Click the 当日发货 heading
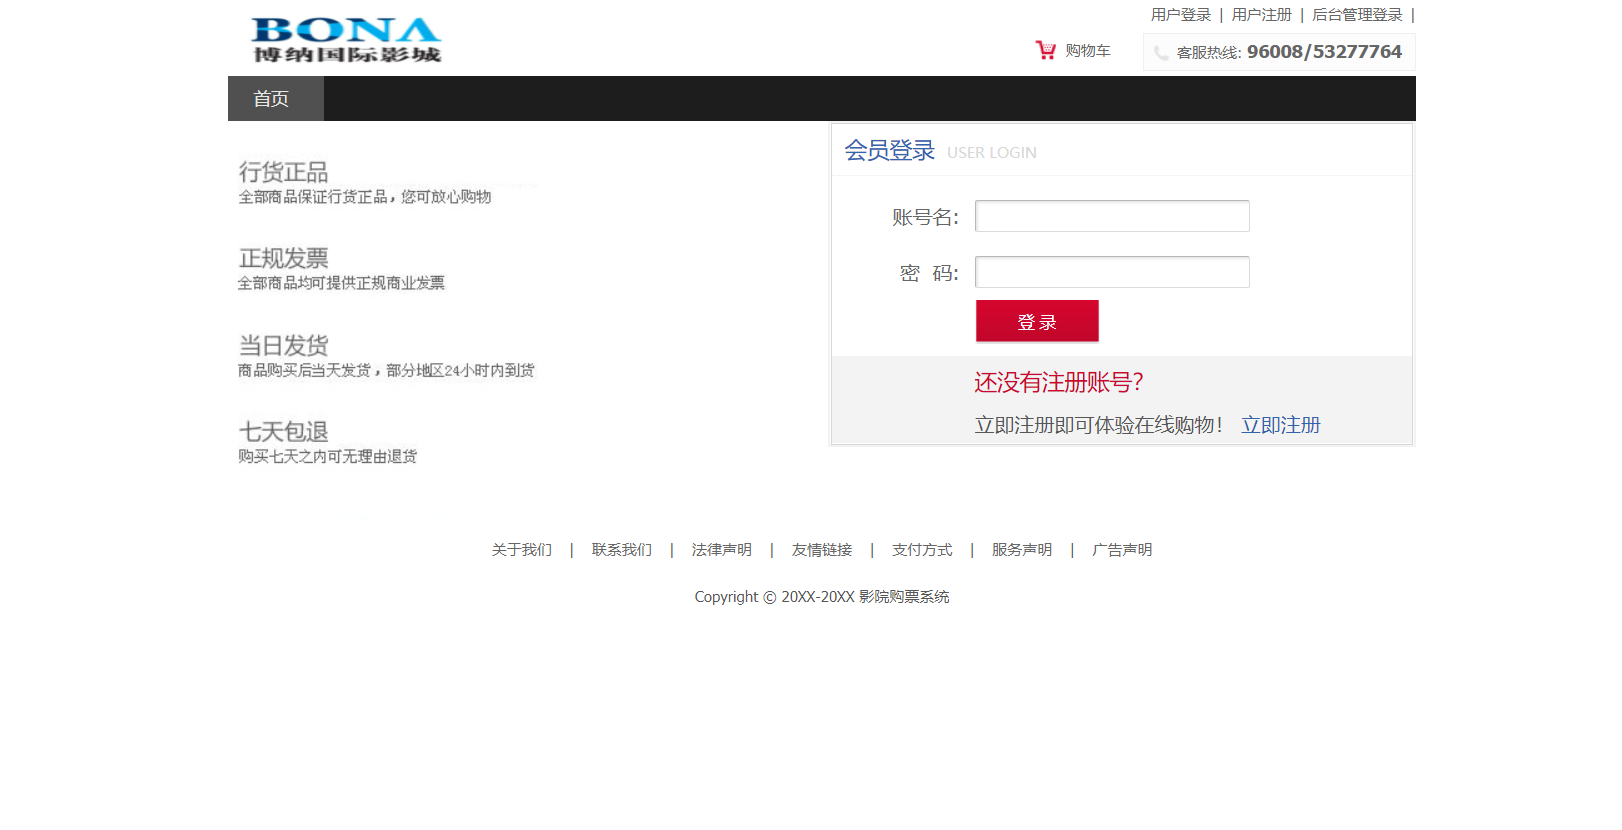Screen dimensions: 1622x830 [283, 345]
